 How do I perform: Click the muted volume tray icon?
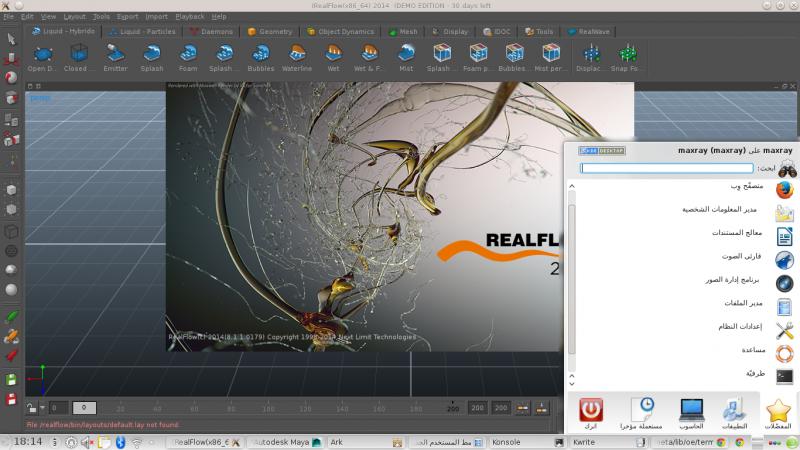(x=87, y=442)
